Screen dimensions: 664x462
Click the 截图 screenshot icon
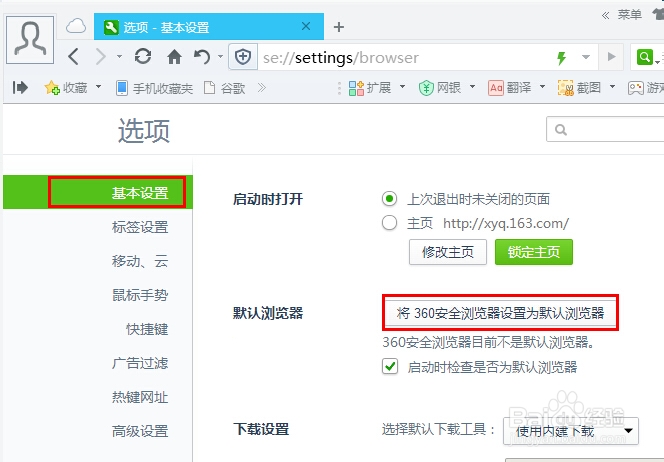[x=566, y=88]
